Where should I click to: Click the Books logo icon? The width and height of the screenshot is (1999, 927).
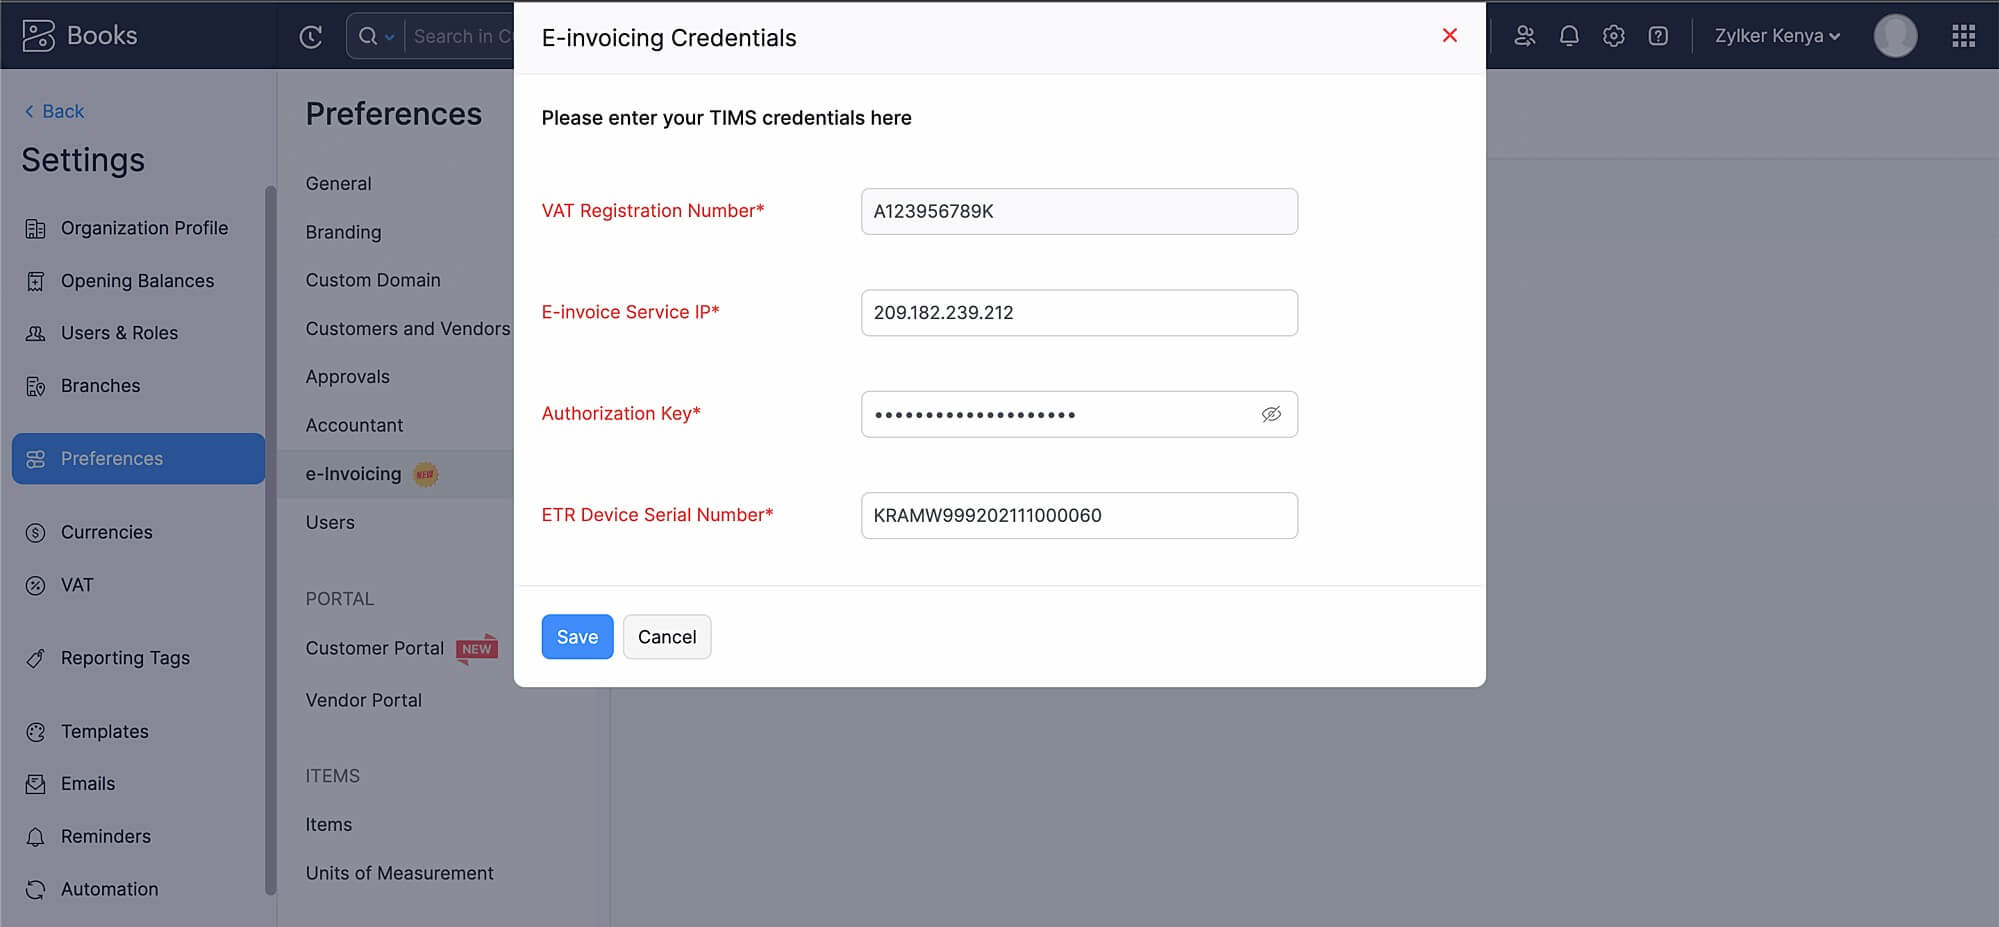38,36
